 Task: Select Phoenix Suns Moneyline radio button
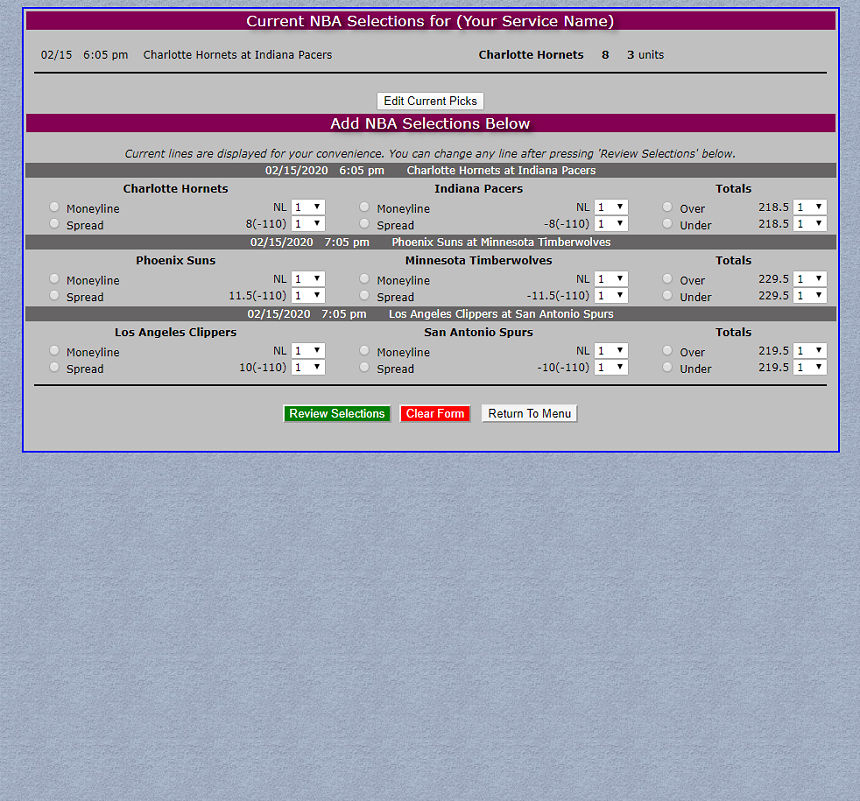tap(54, 279)
